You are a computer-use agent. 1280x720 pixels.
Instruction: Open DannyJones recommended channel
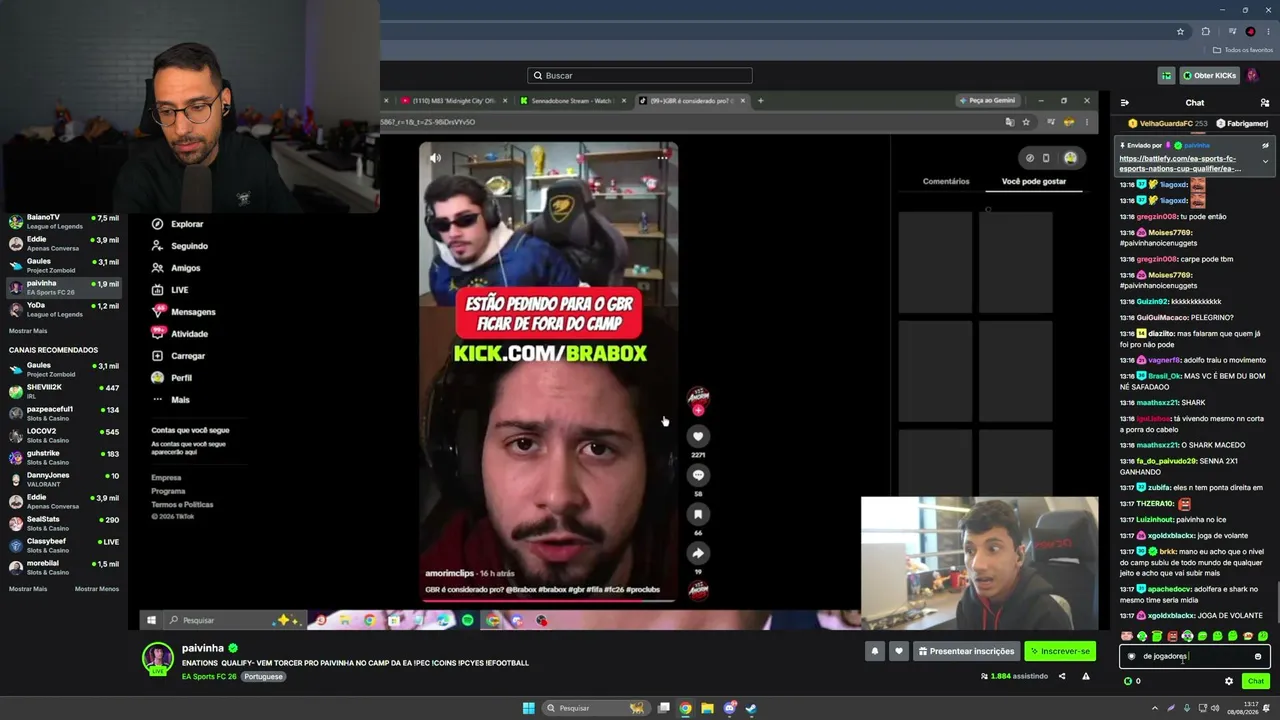64,479
